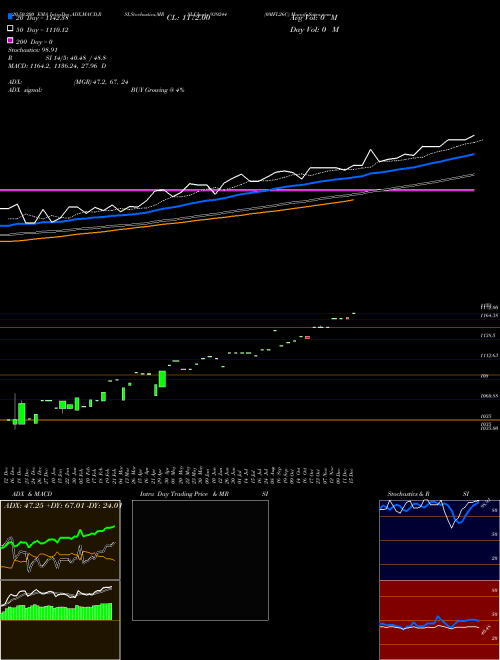
Task: Click the 1060.55 price axis label
Action: [x=489, y=396]
